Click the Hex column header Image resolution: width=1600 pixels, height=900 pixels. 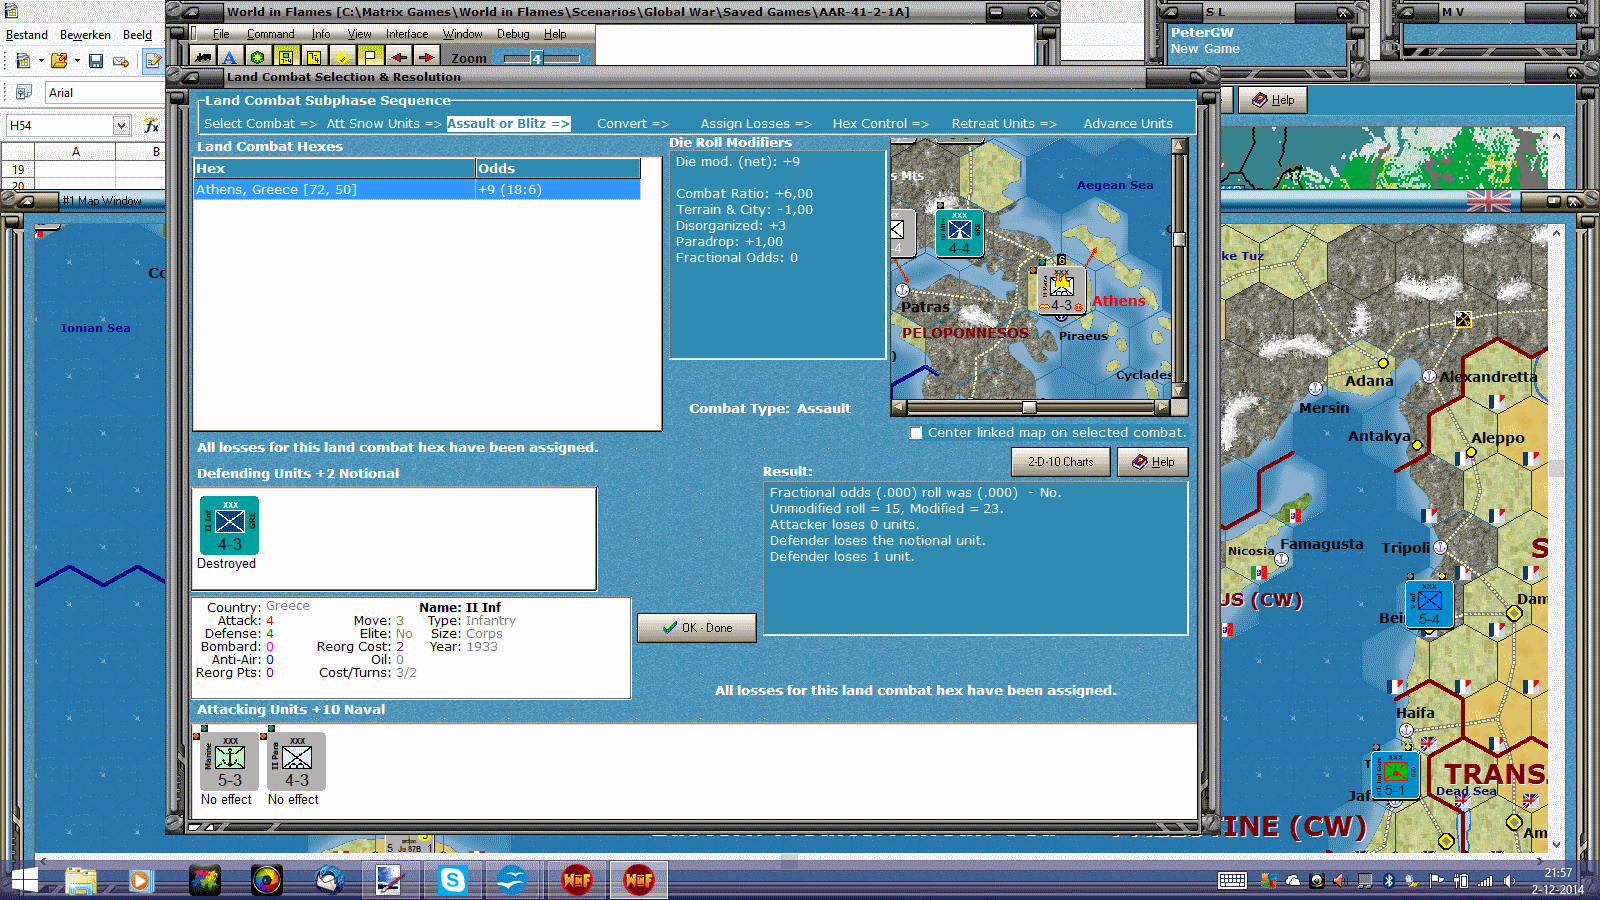(x=334, y=169)
